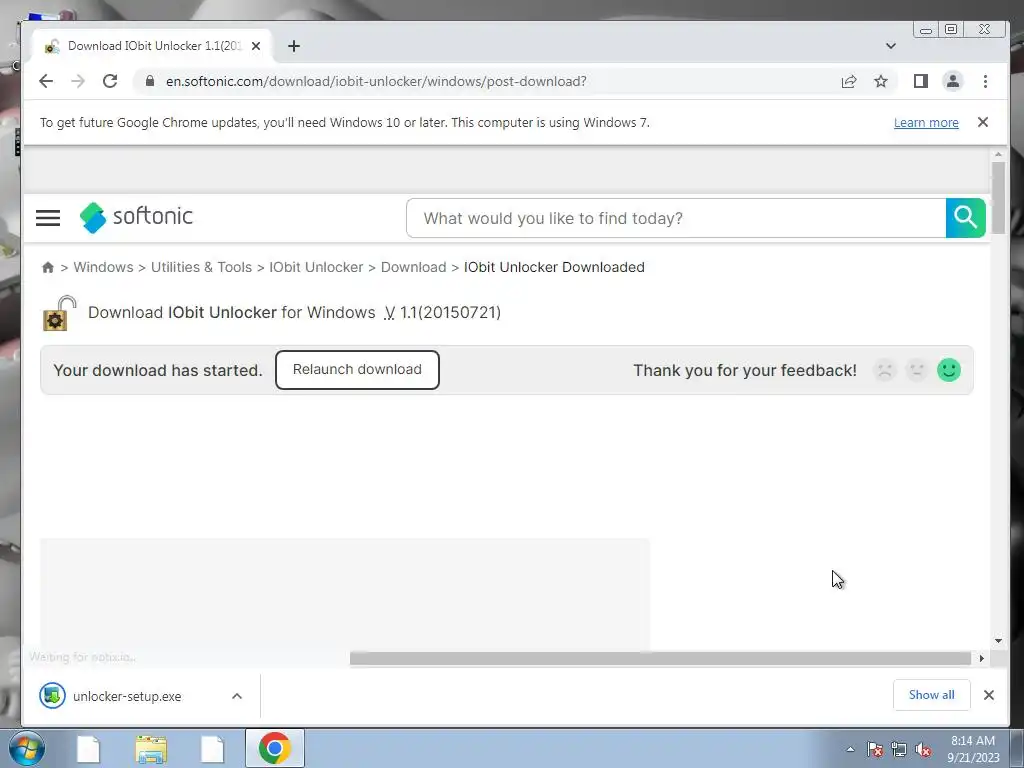This screenshot has height=768, width=1024.
Task: Select the green happy face feedback icon
Action: pos(949,370)
